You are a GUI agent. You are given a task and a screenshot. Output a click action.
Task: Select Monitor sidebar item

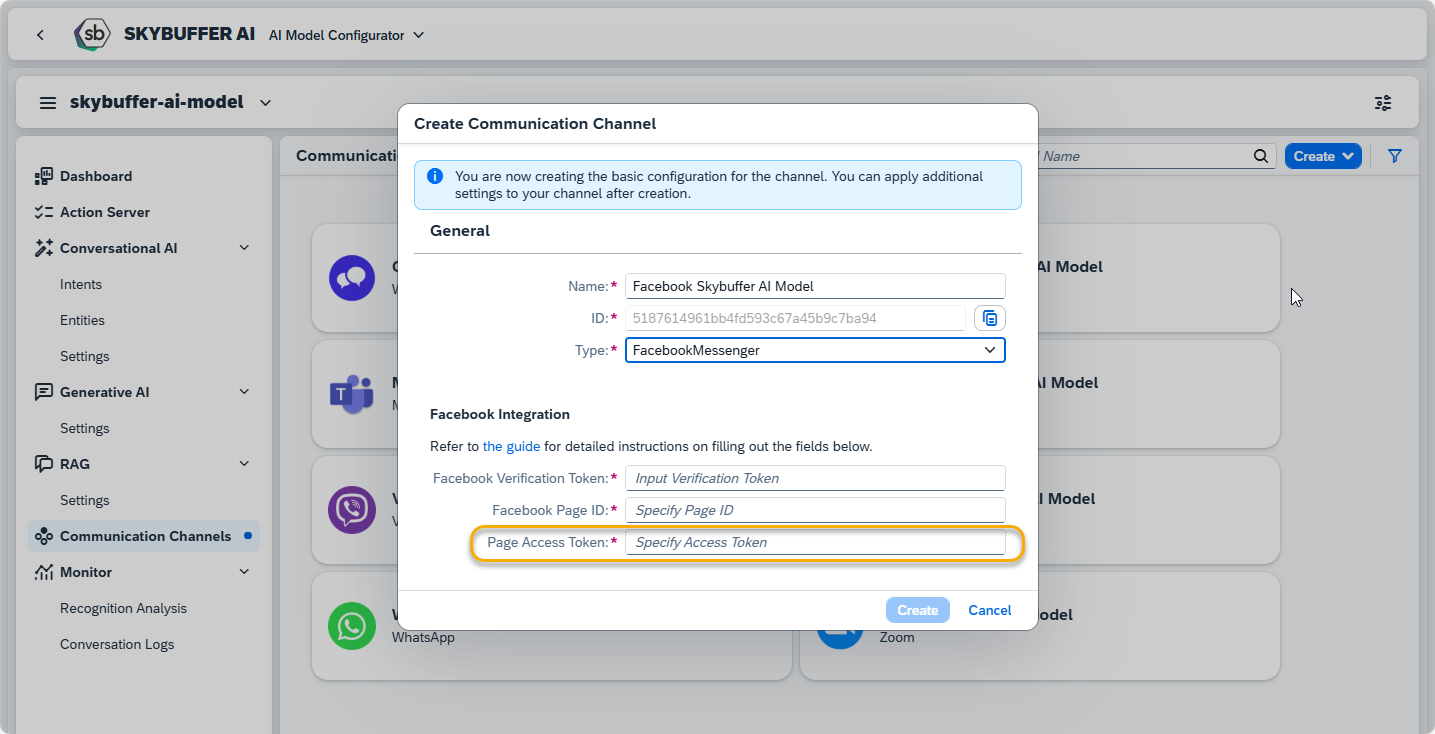click(86, 572)
